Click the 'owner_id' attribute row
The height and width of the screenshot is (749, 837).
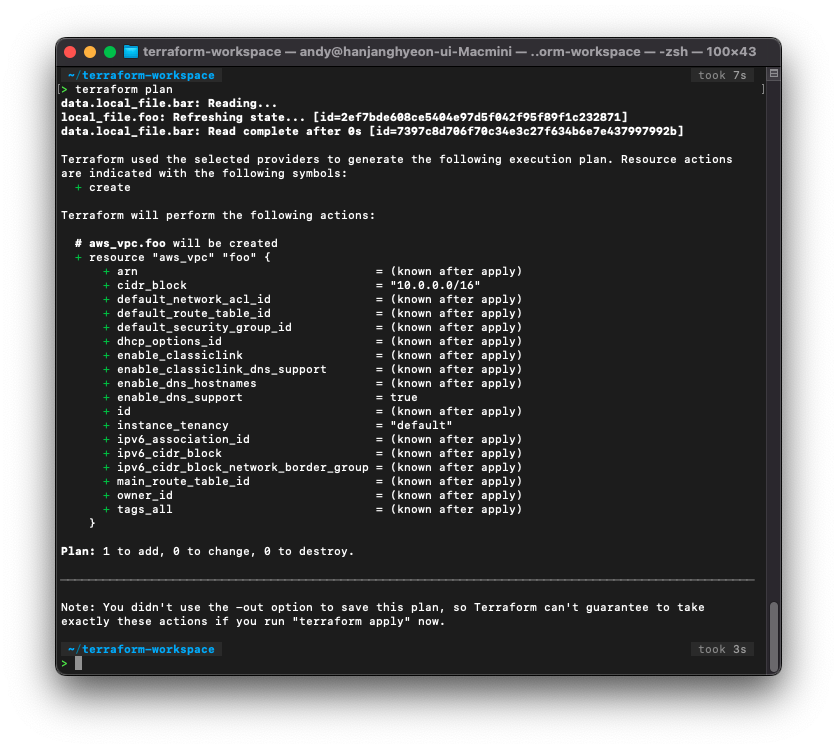coord(312,495)
